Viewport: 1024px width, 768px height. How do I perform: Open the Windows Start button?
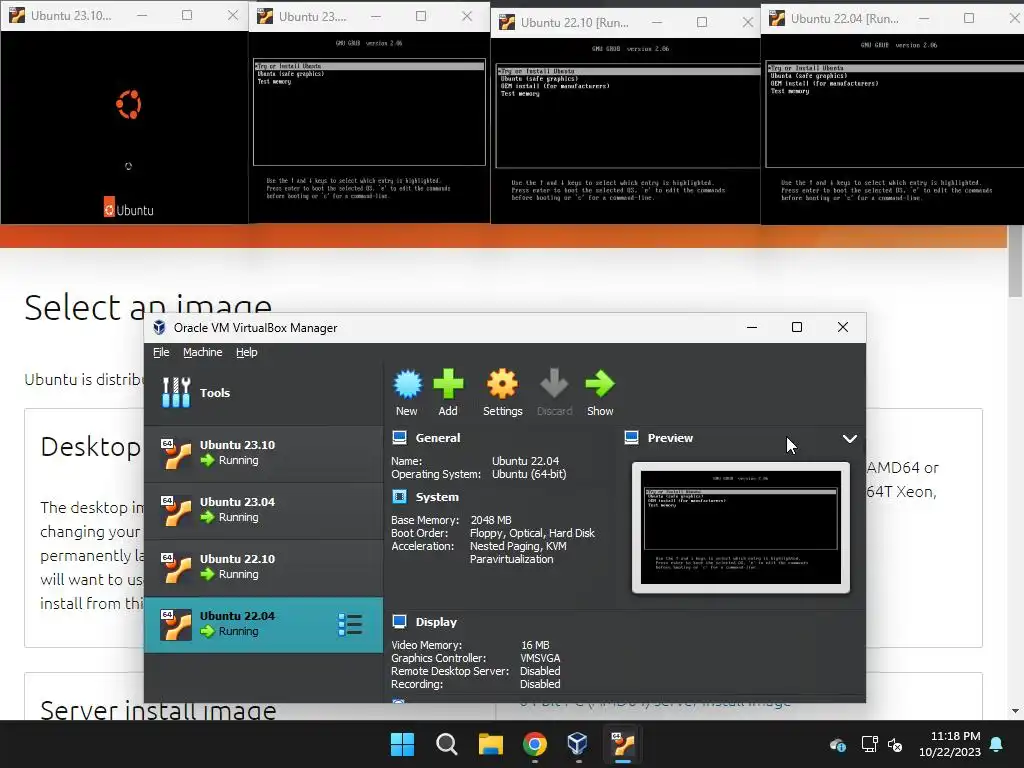click(402, 744)
